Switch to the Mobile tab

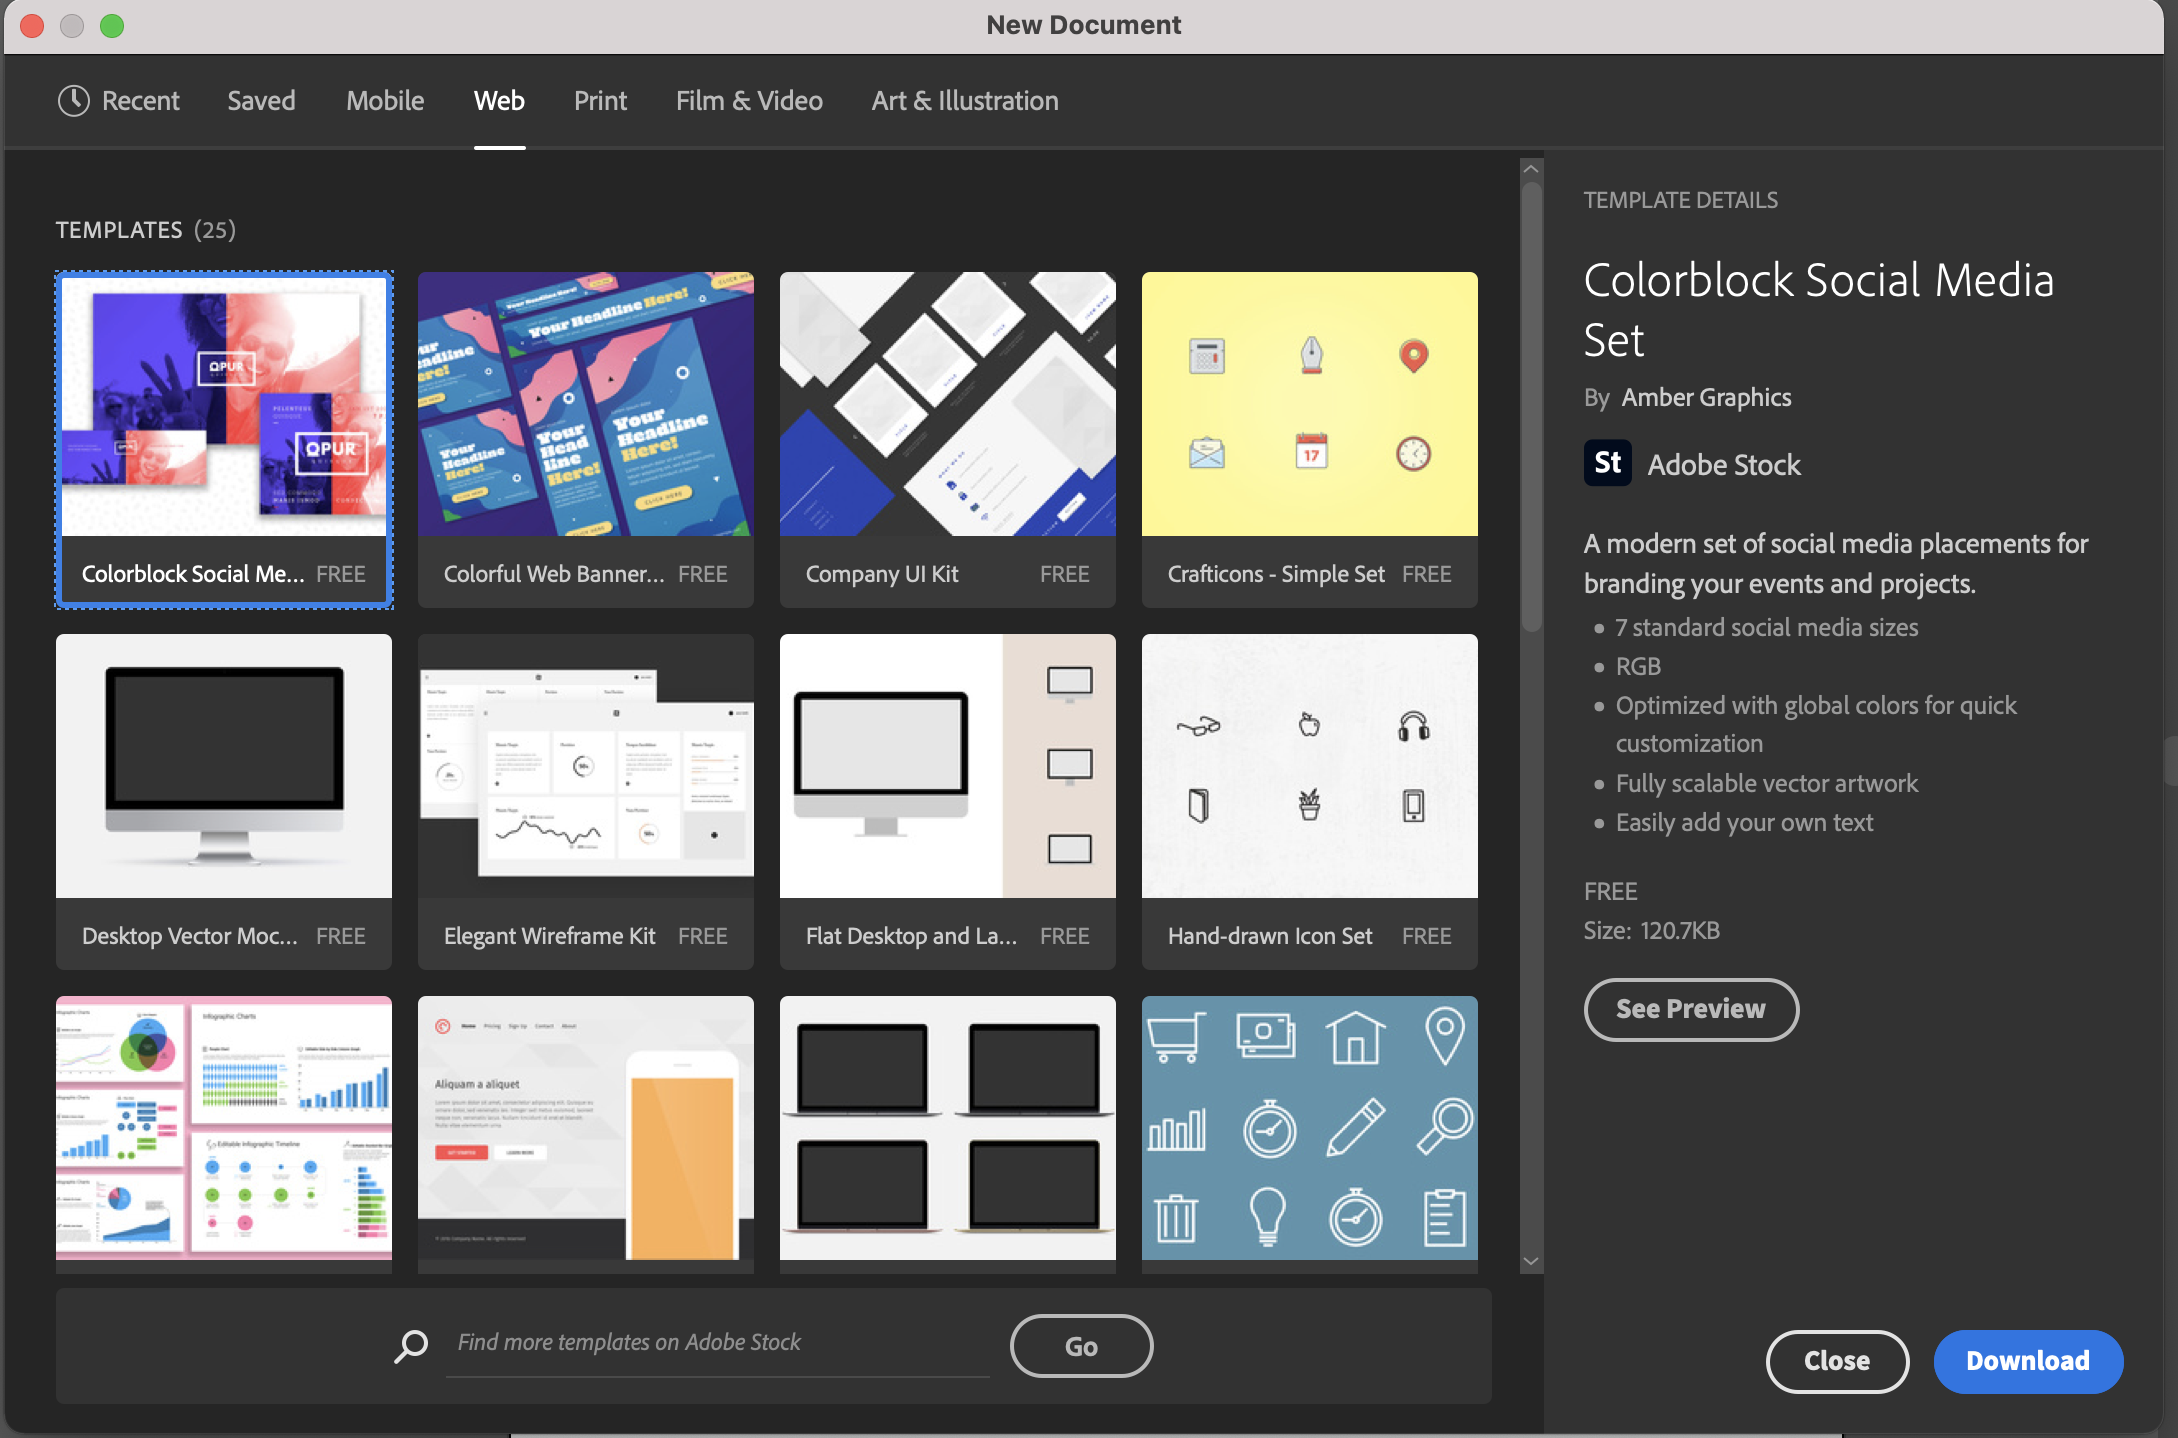tap(385, 100)
